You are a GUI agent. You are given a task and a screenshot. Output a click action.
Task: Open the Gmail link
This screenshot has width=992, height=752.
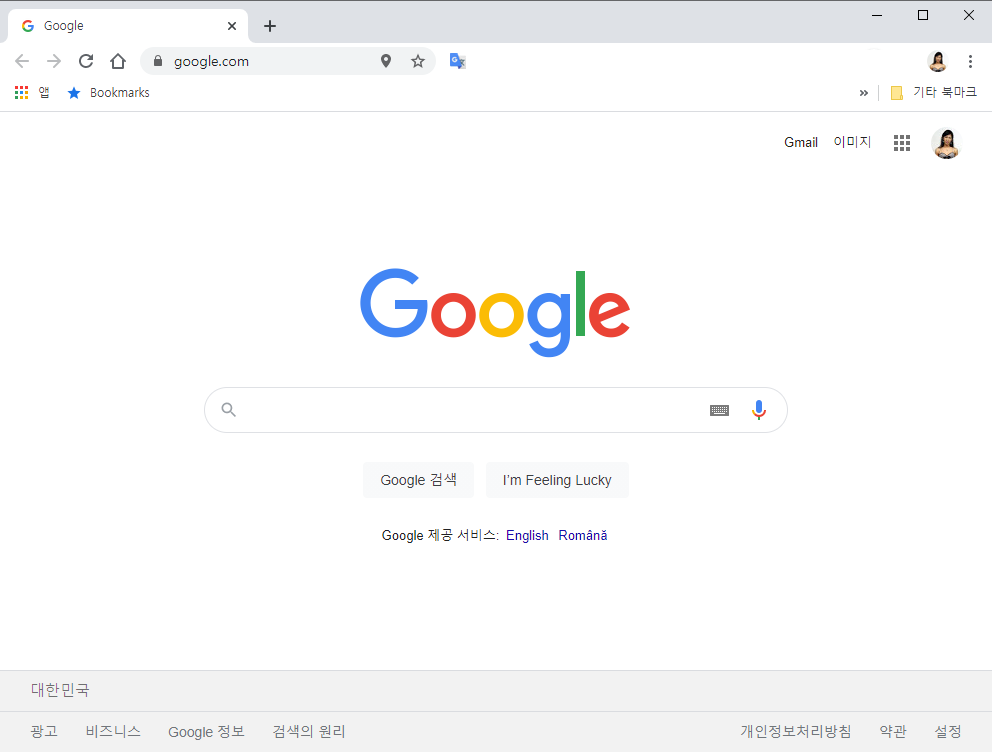point(801,142)
